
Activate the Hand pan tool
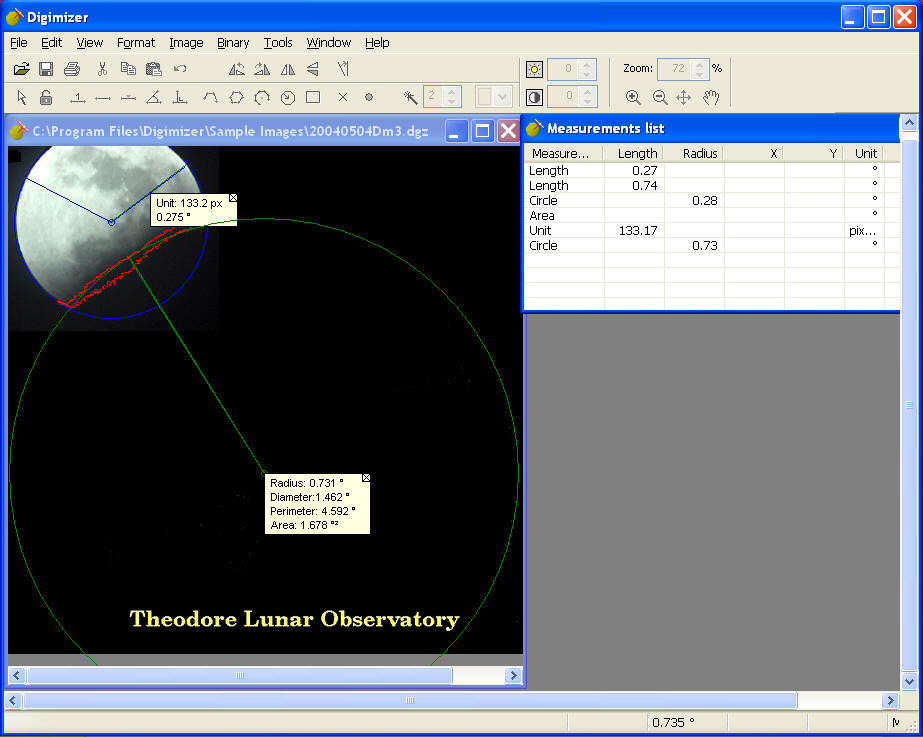click(x=711, y=97)
